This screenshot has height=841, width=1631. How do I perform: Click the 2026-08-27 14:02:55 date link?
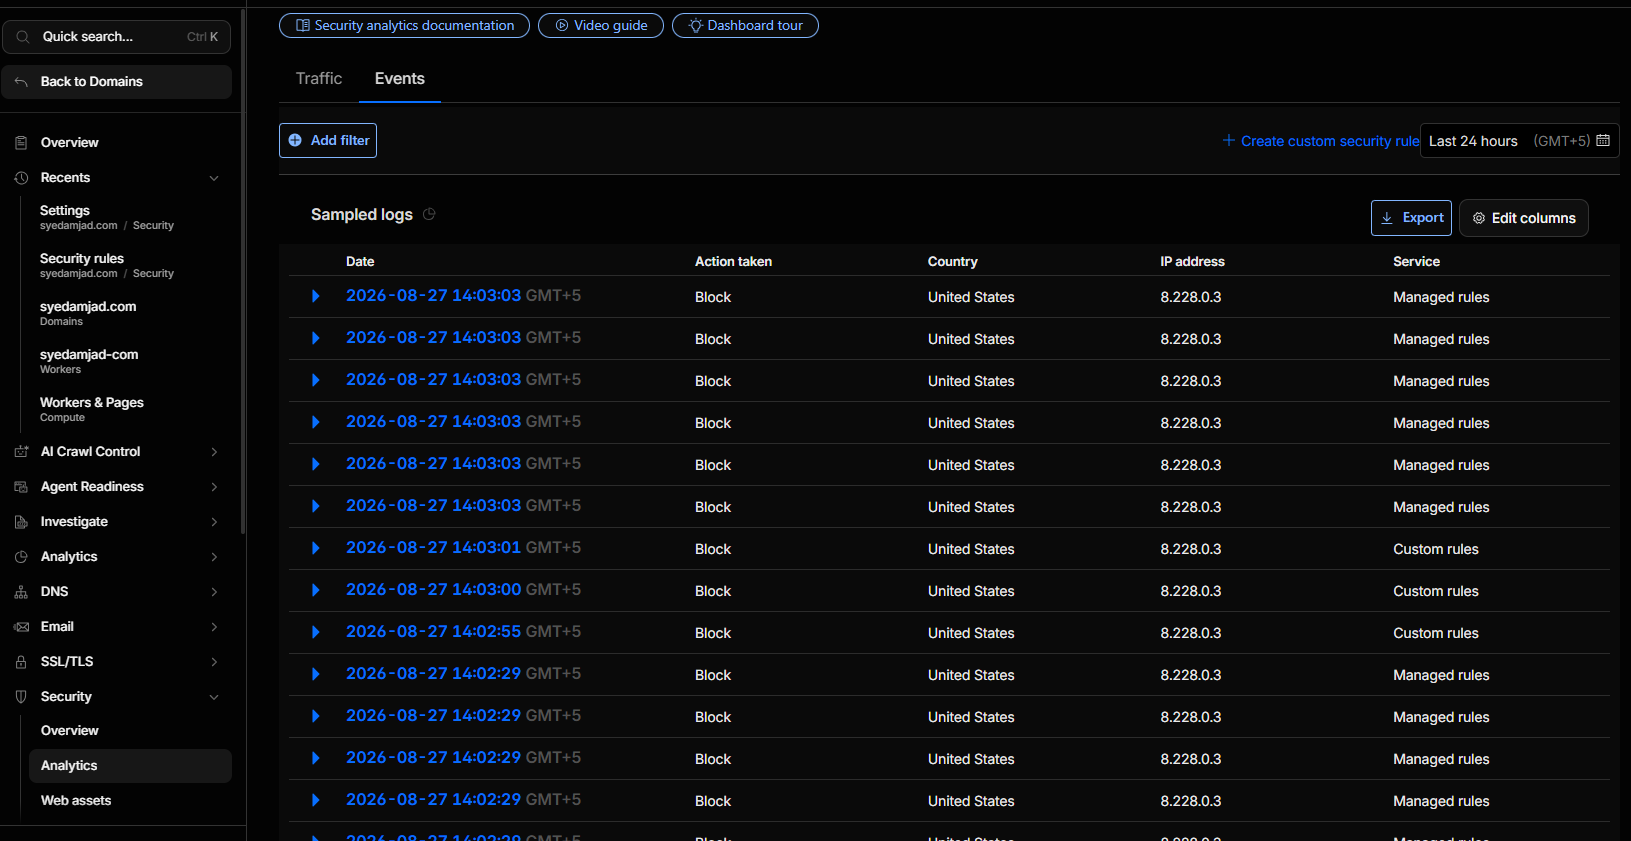pyautogui.click(x=433, y=632)
